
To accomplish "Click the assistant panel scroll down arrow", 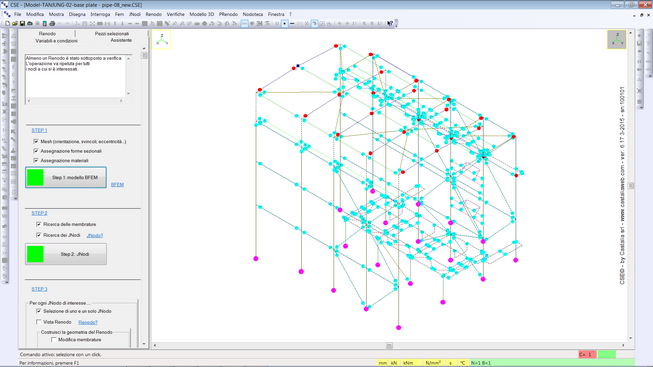I will point(144,344).
